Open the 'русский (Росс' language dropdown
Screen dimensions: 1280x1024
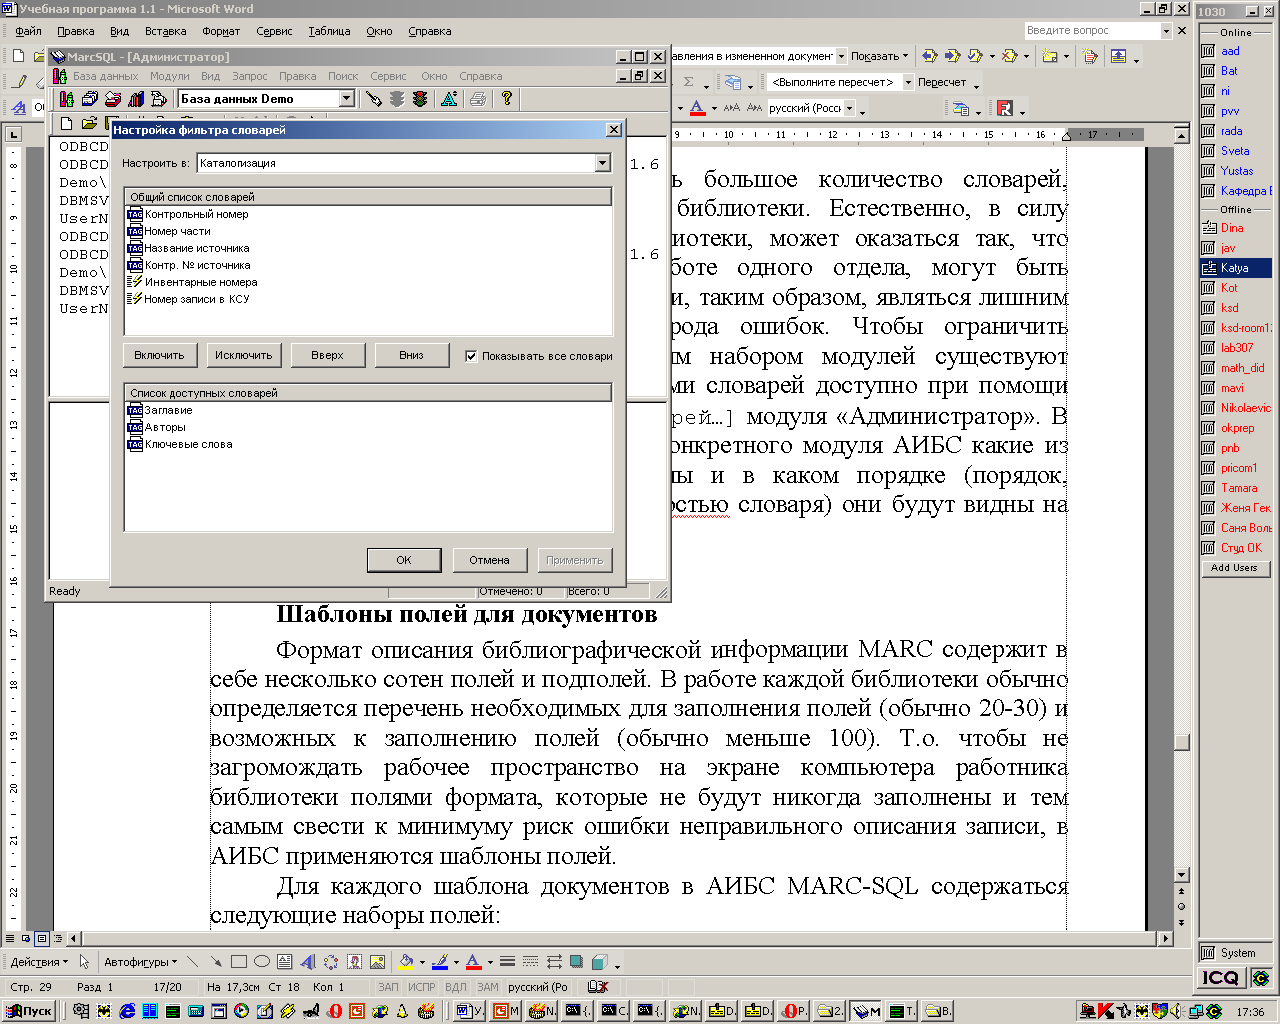[850, 108]
